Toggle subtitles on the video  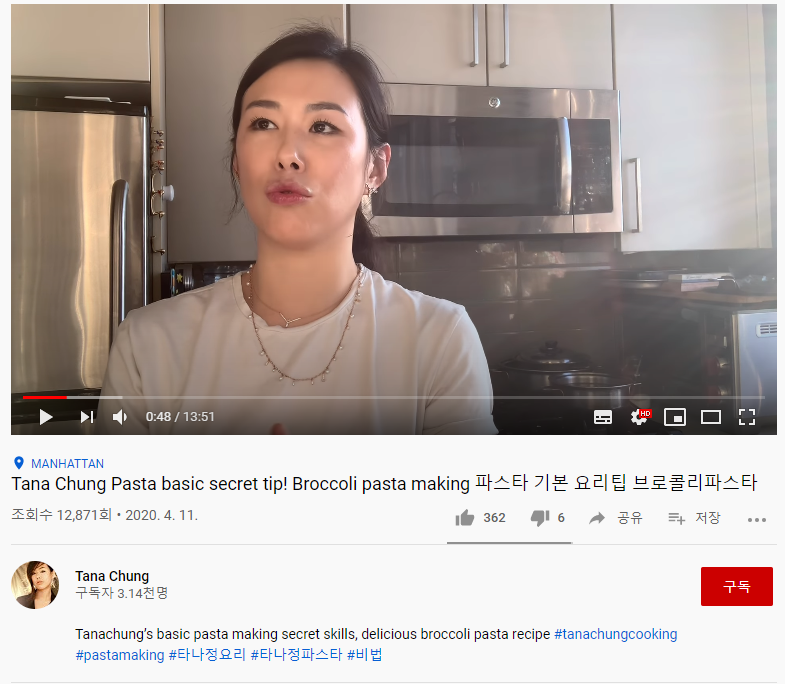602,417
